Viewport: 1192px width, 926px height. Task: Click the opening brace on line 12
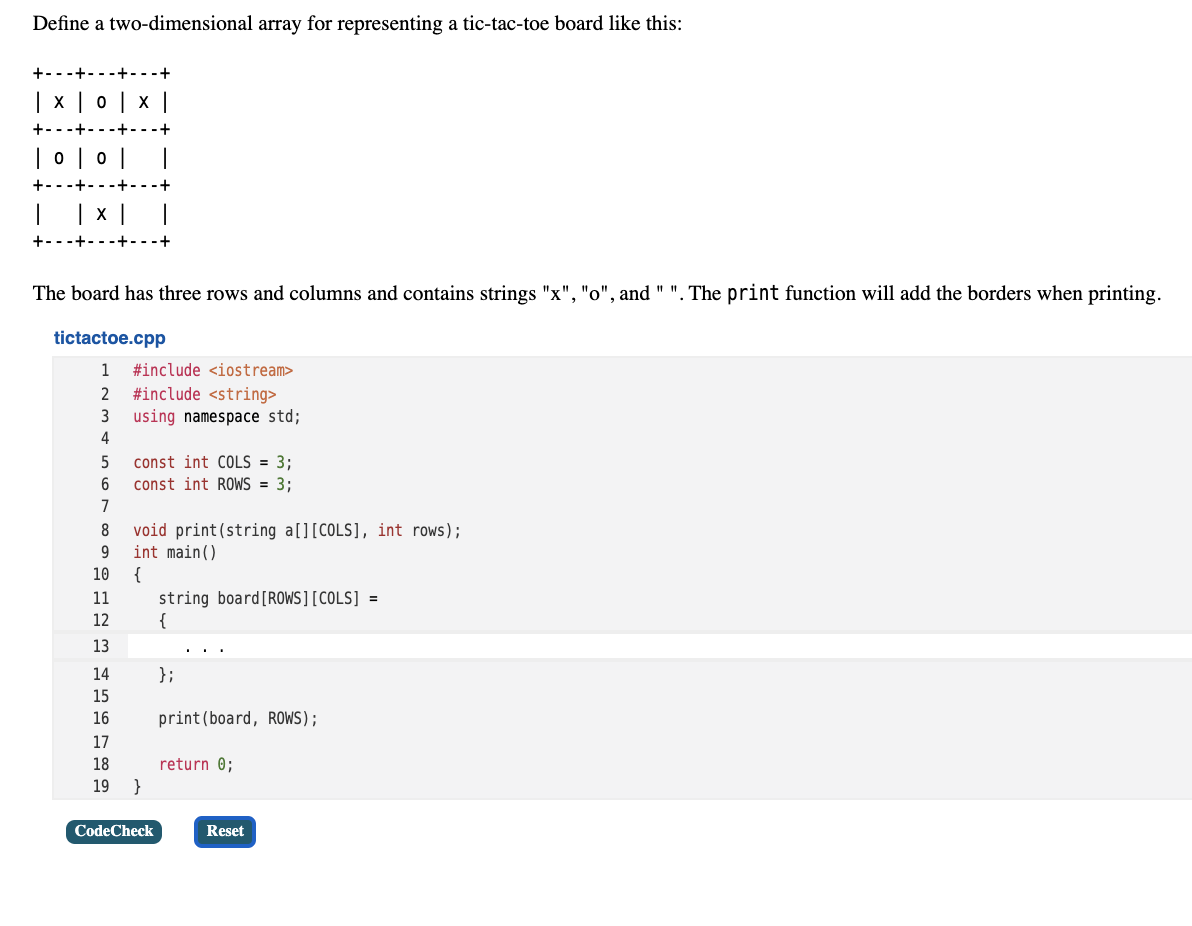163,620
